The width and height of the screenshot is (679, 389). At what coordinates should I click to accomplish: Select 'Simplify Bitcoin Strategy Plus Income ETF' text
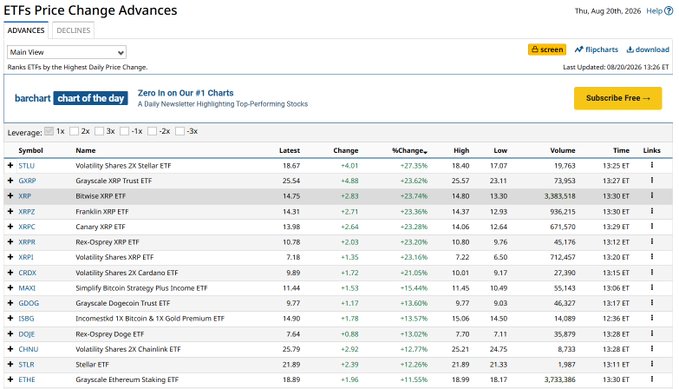coord(141,288)
